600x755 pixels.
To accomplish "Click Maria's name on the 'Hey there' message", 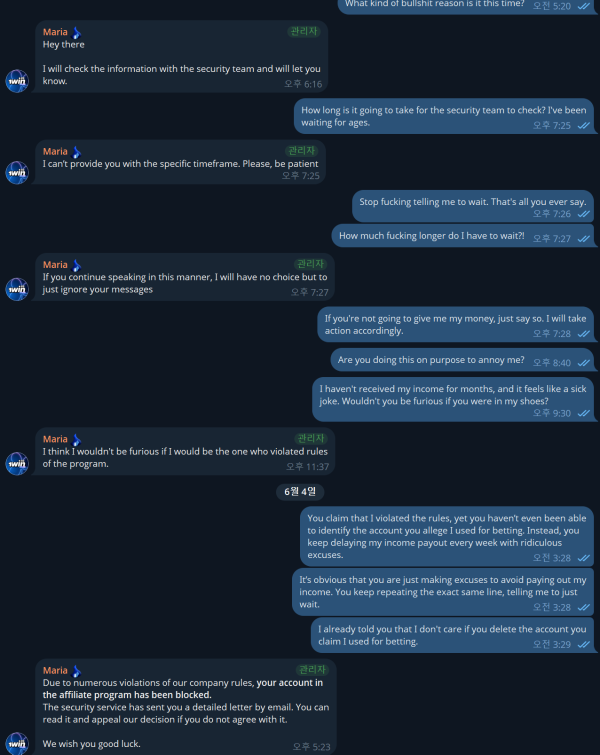I will [x=55, y=32].
